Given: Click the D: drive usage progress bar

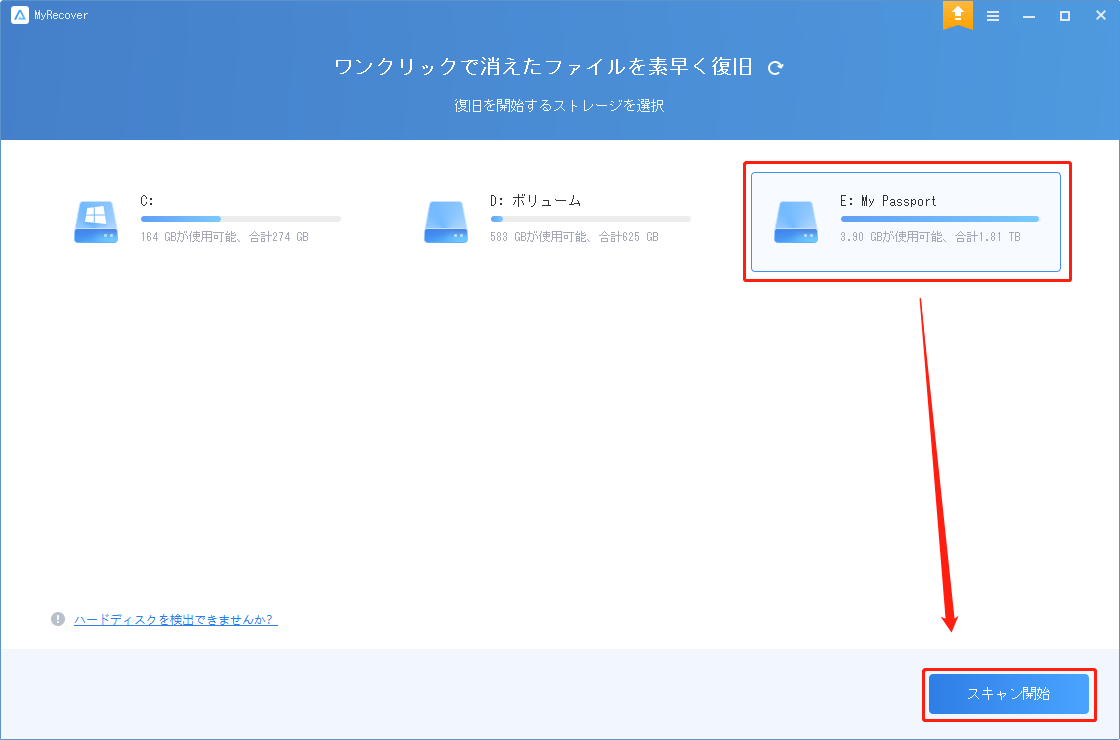Looking at the screenshot, I should (590, 218).
